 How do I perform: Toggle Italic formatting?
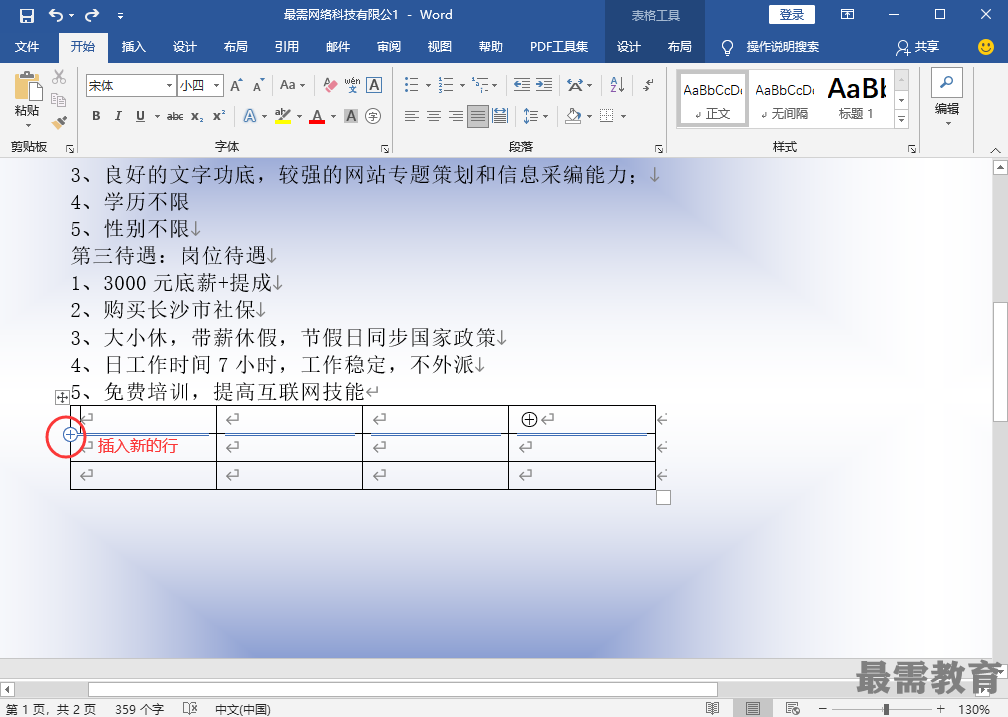point(118,116)
